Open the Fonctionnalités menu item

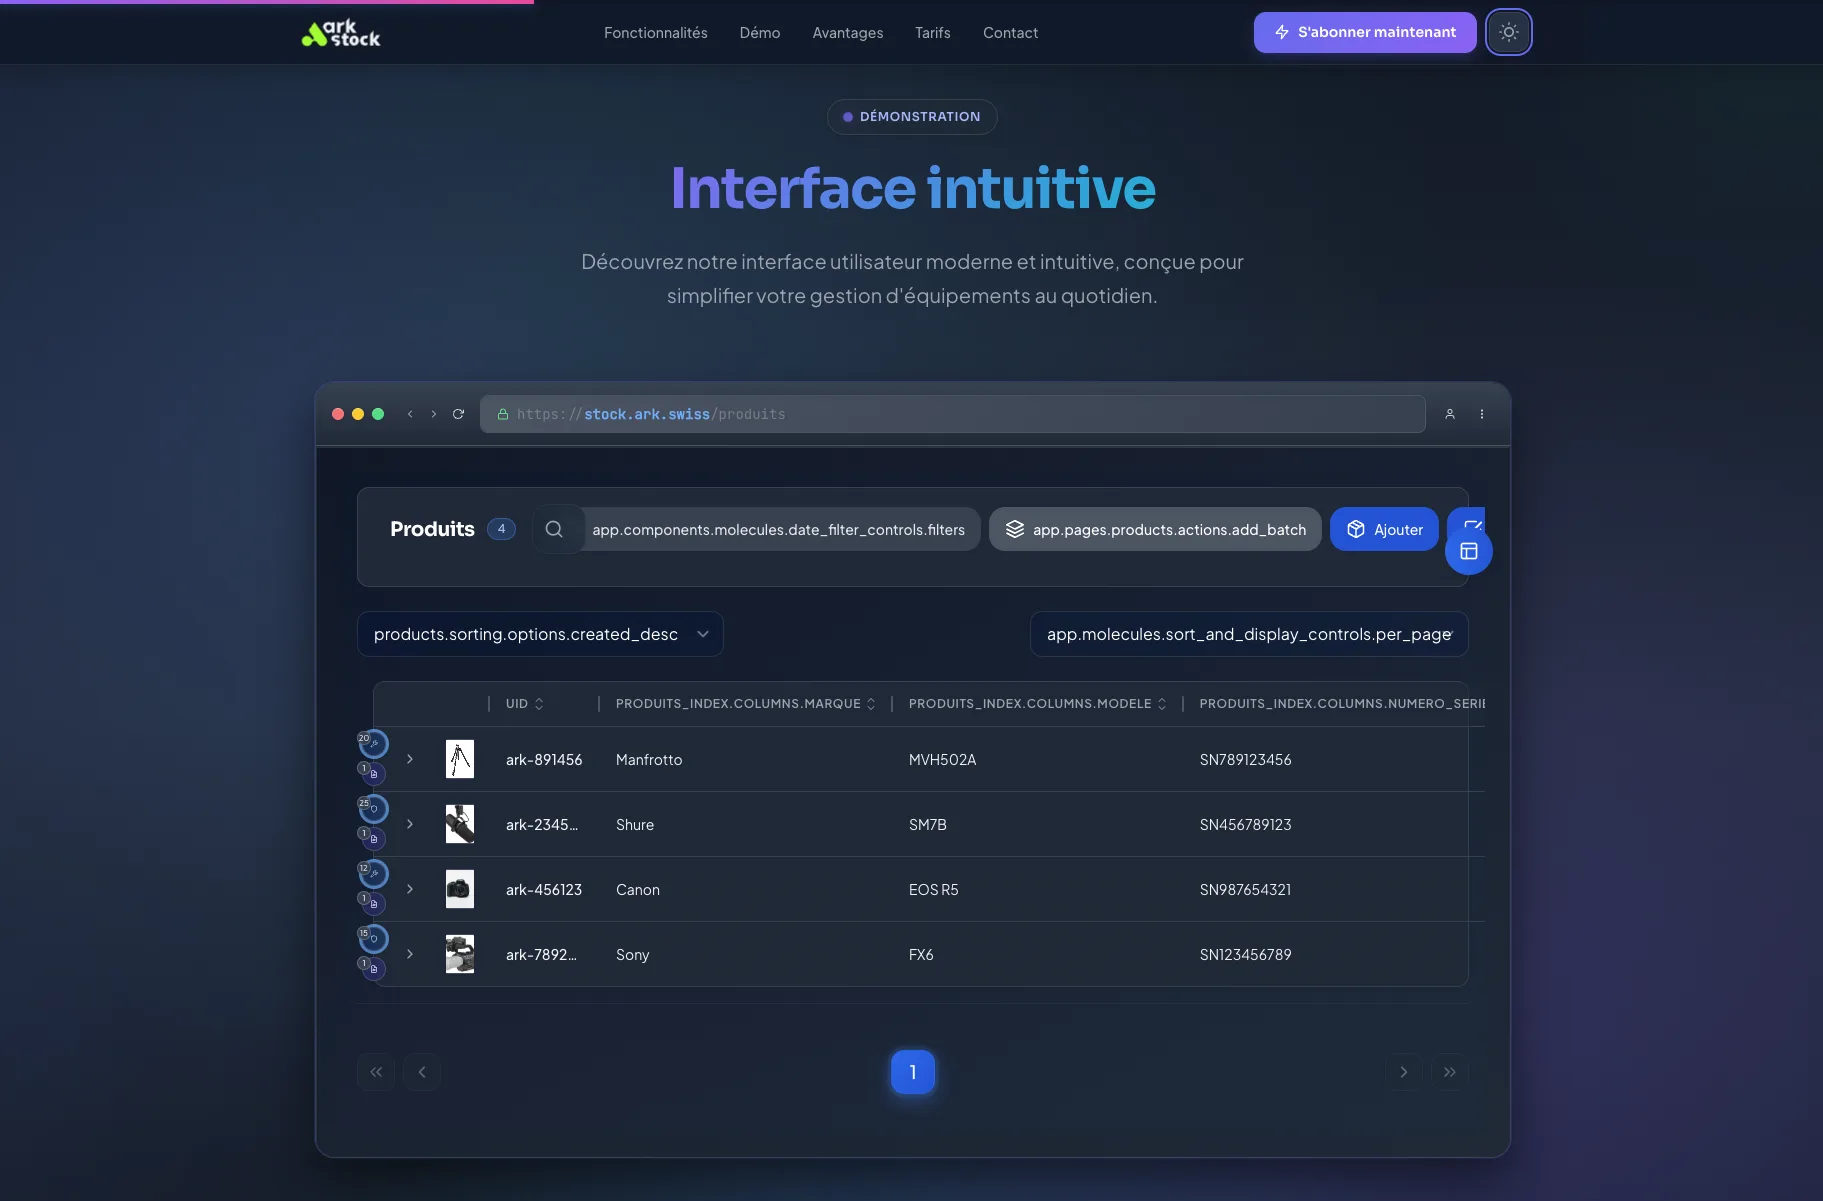coord(656,32)
